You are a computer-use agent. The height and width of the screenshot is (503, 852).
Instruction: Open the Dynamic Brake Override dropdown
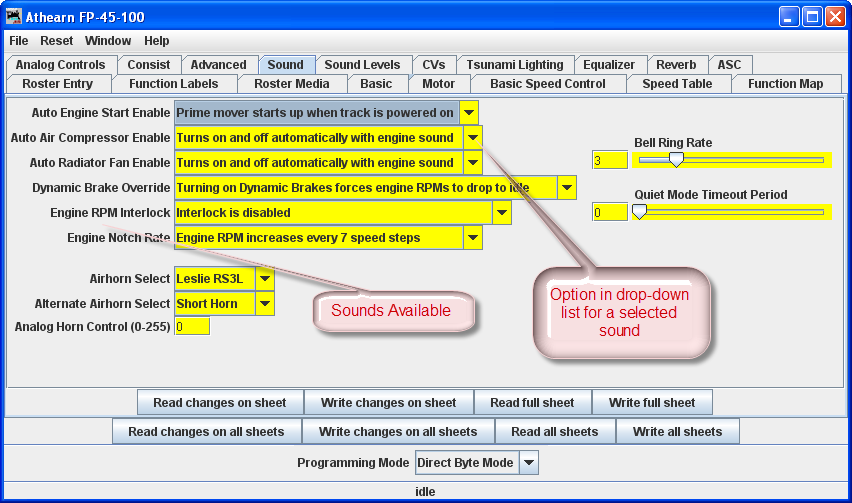point(567,187)
